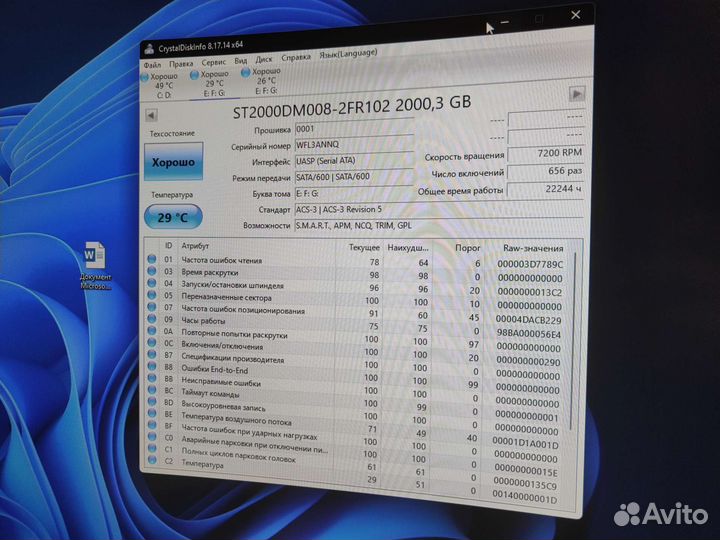Click the ID column header
The width and height of the screenshot is (720, 540).
coord(168,246)
